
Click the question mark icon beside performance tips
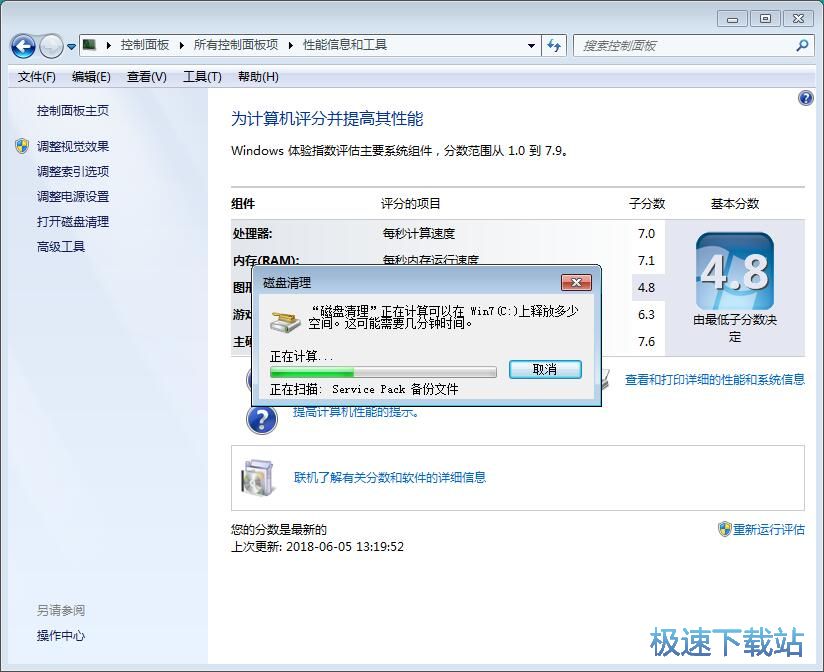(x=262, y=420)
